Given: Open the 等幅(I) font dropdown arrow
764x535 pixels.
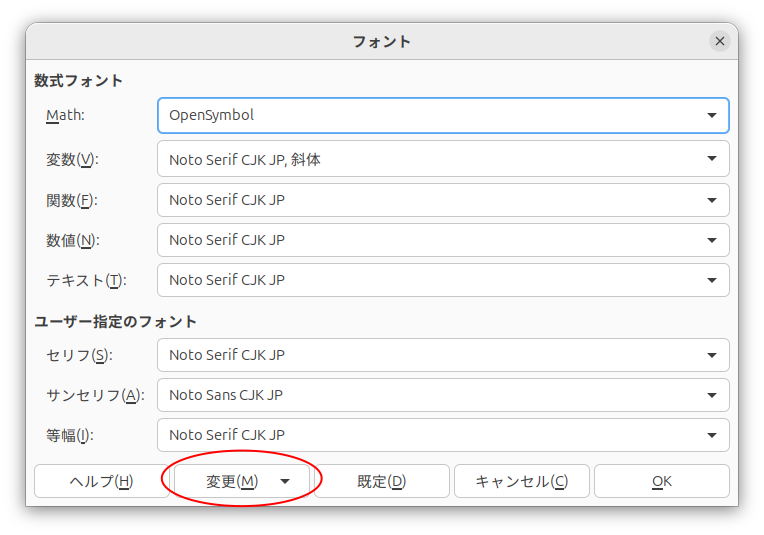Looking at the screenshot, I should 711,435.
